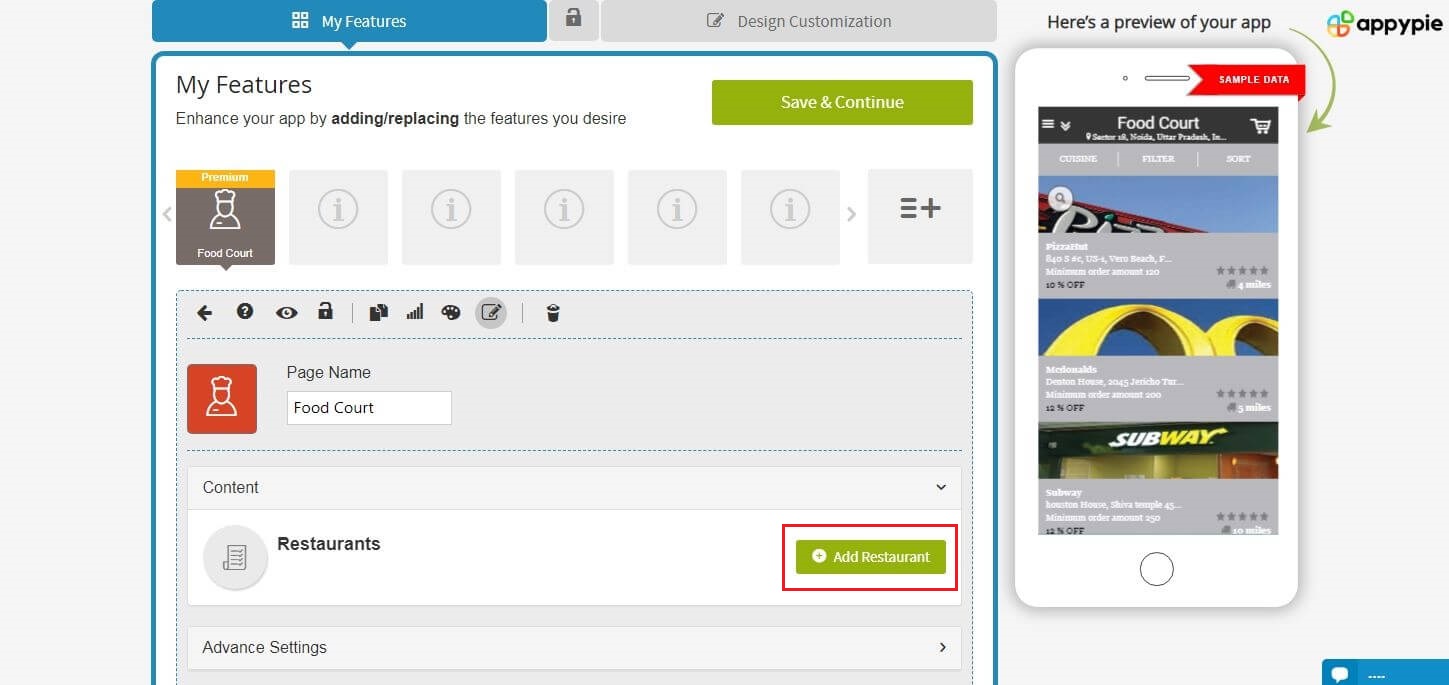Collapse the Content section chevron
The height and width of the screenshot is (685, 1449).
click(941, 488)
